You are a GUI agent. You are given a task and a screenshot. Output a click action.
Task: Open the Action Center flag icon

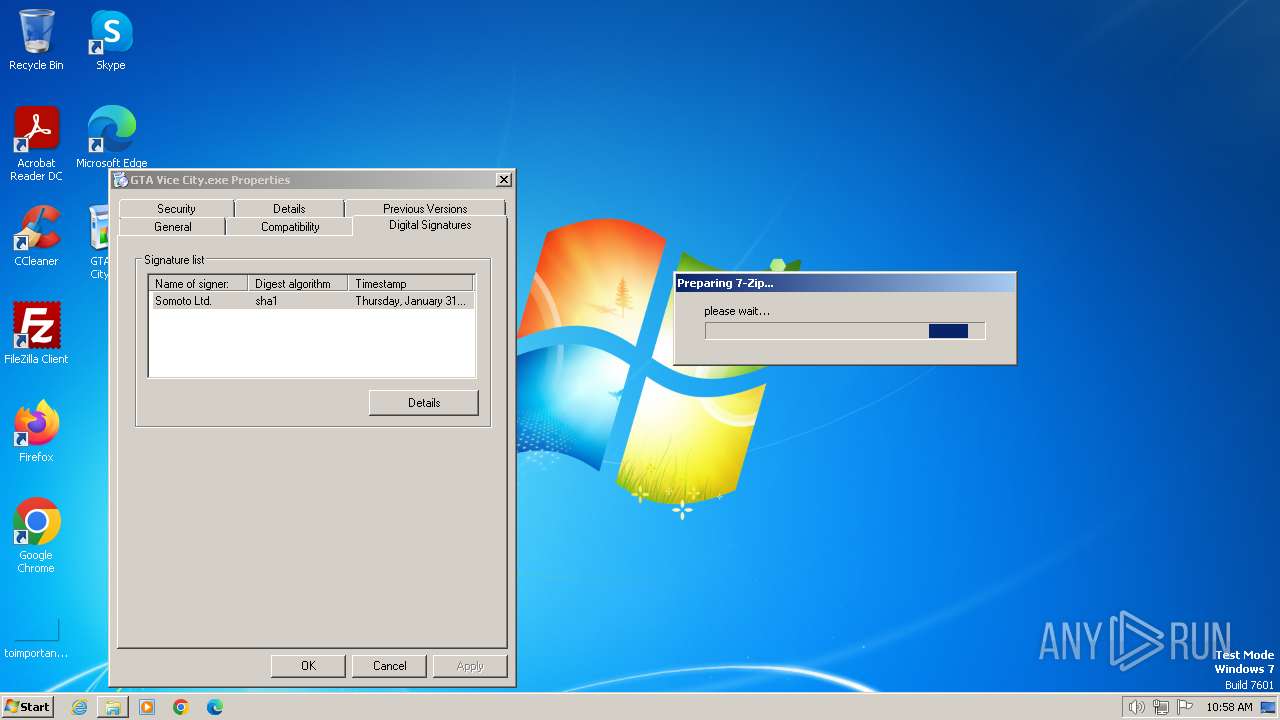[1185, 707]
